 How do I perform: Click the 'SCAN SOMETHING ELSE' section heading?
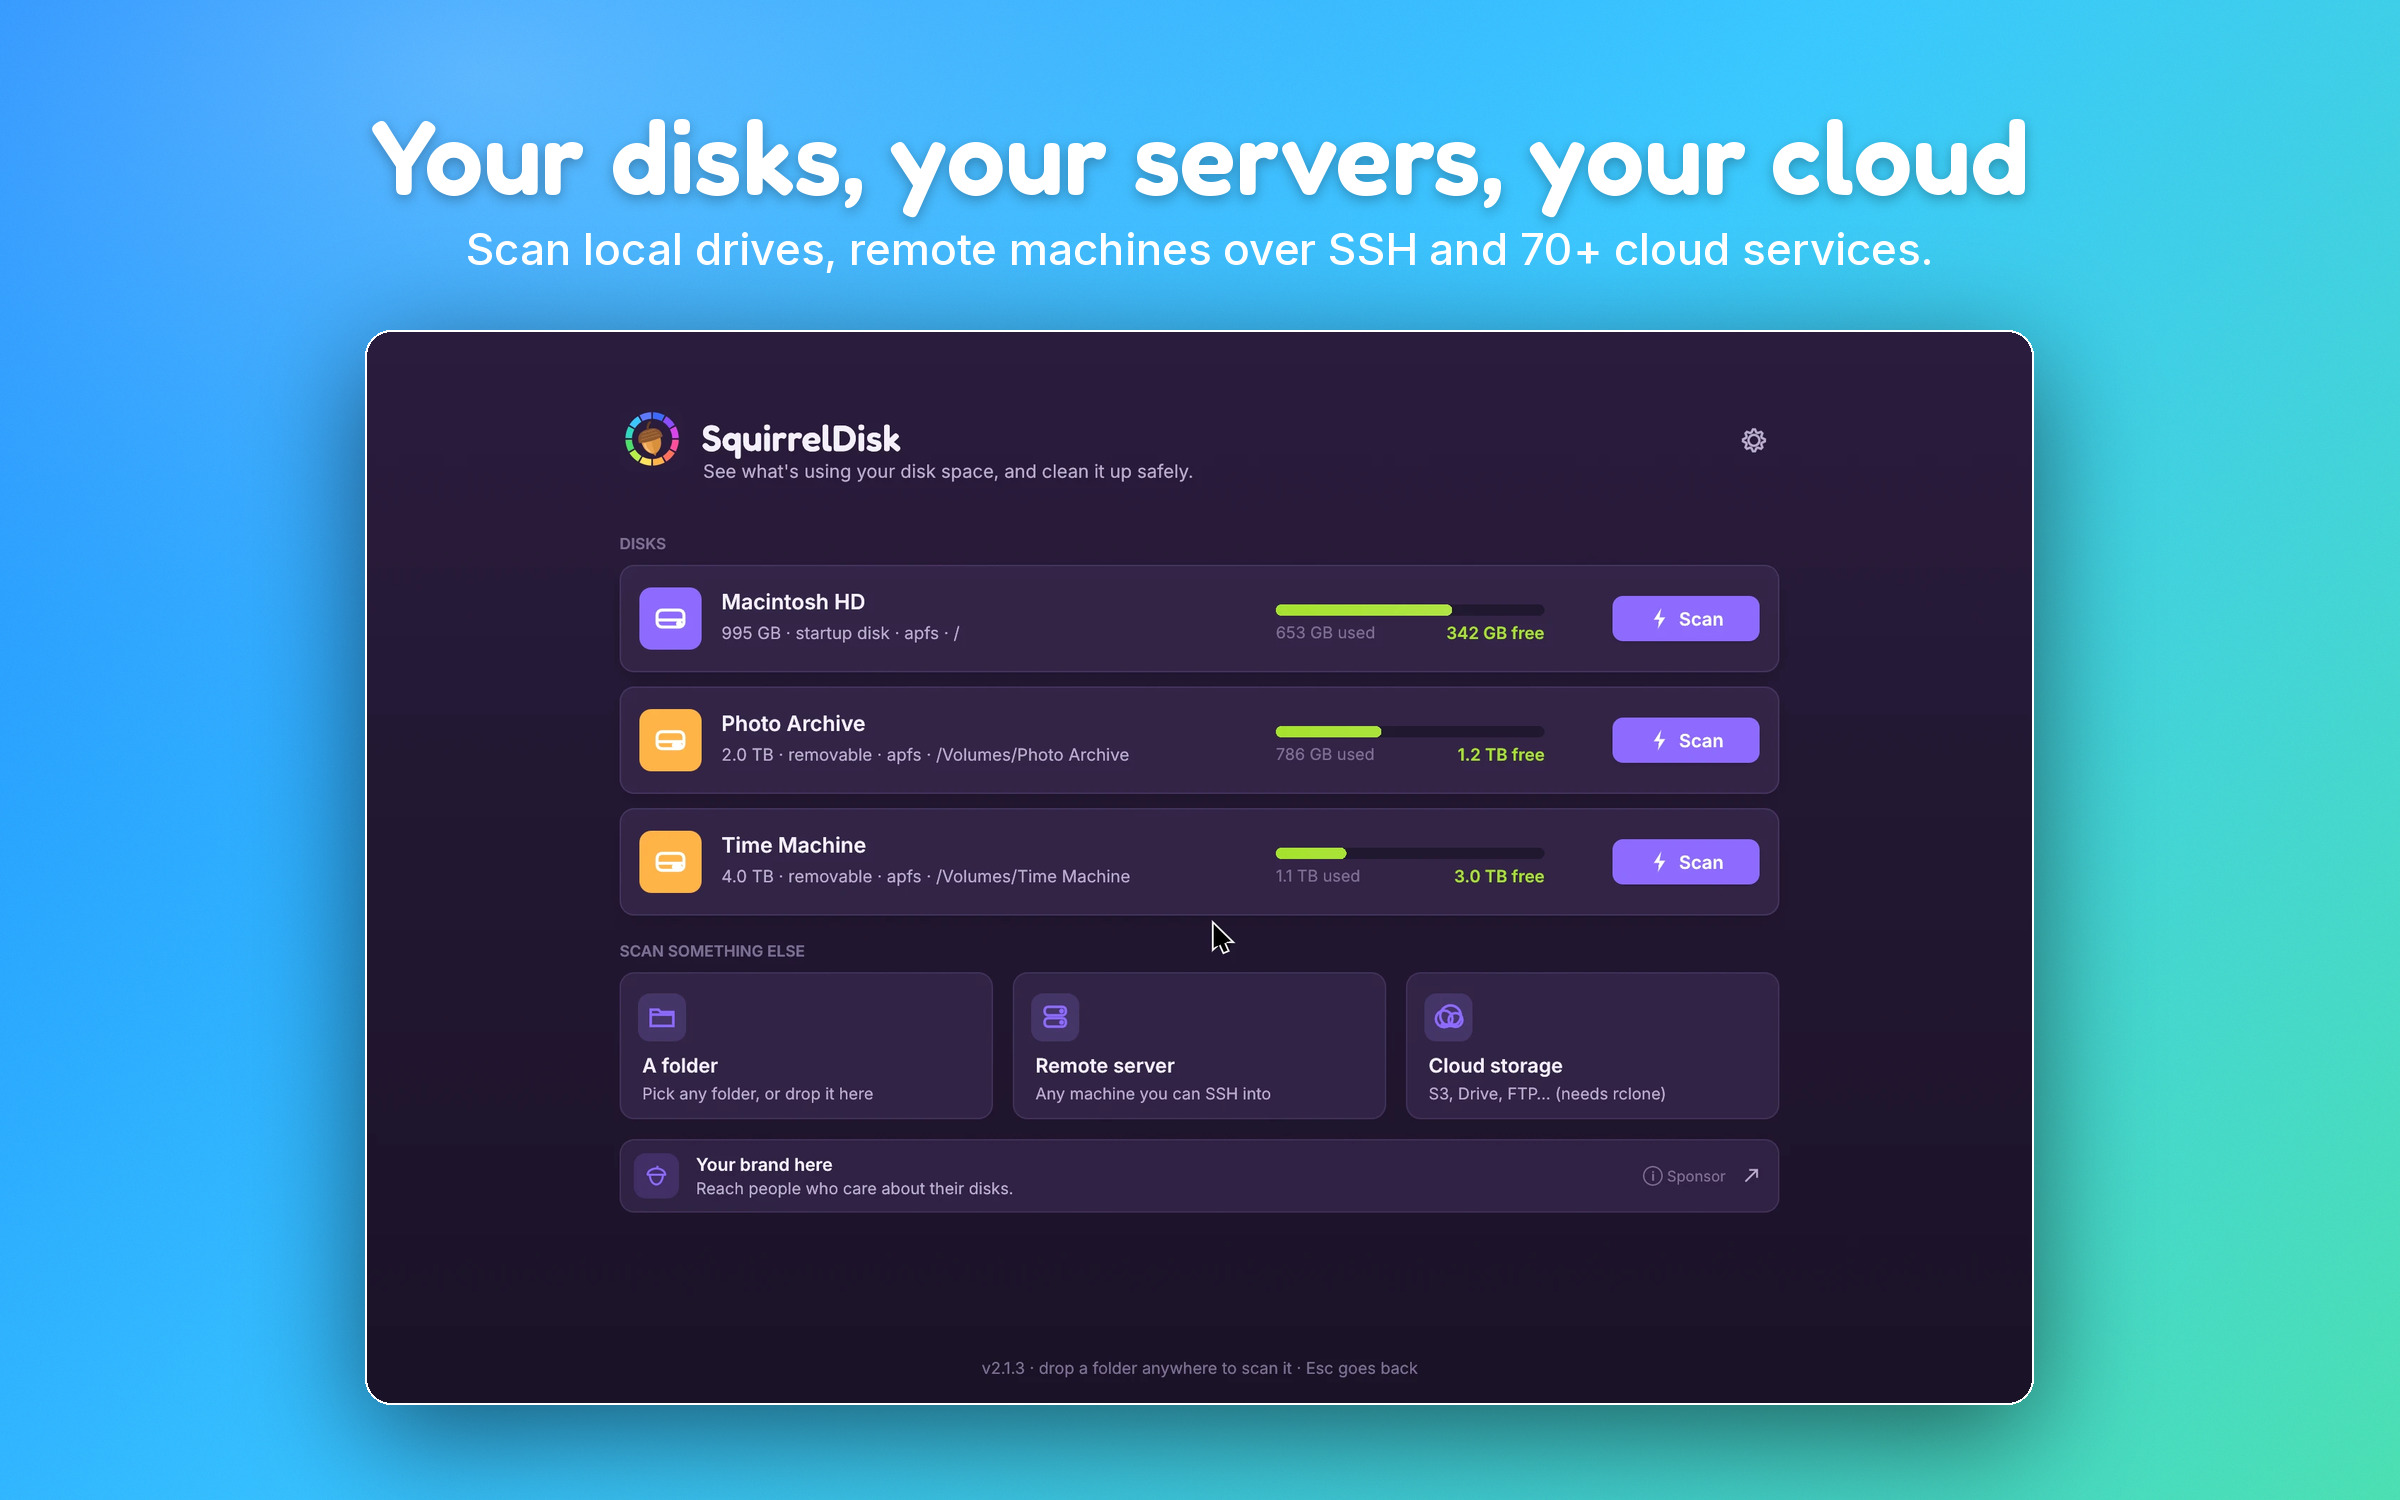712,951
